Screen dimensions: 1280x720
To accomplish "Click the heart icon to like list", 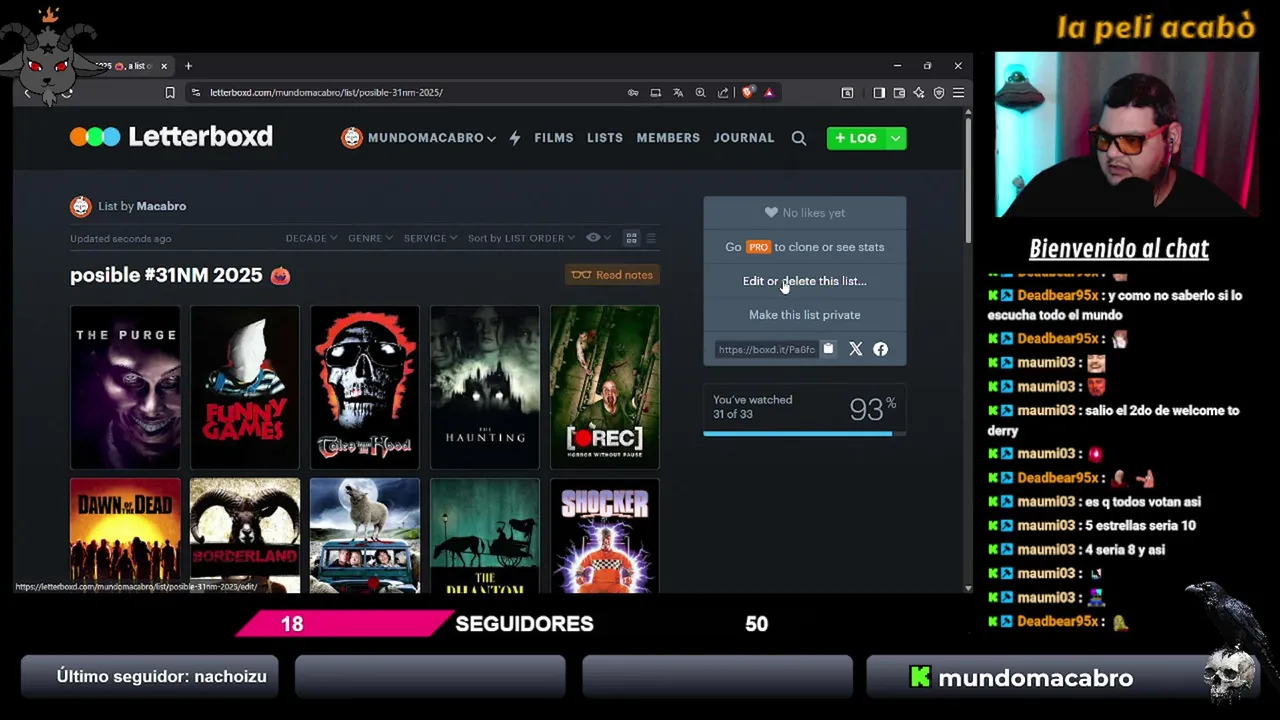I will (x=771, y=213).
